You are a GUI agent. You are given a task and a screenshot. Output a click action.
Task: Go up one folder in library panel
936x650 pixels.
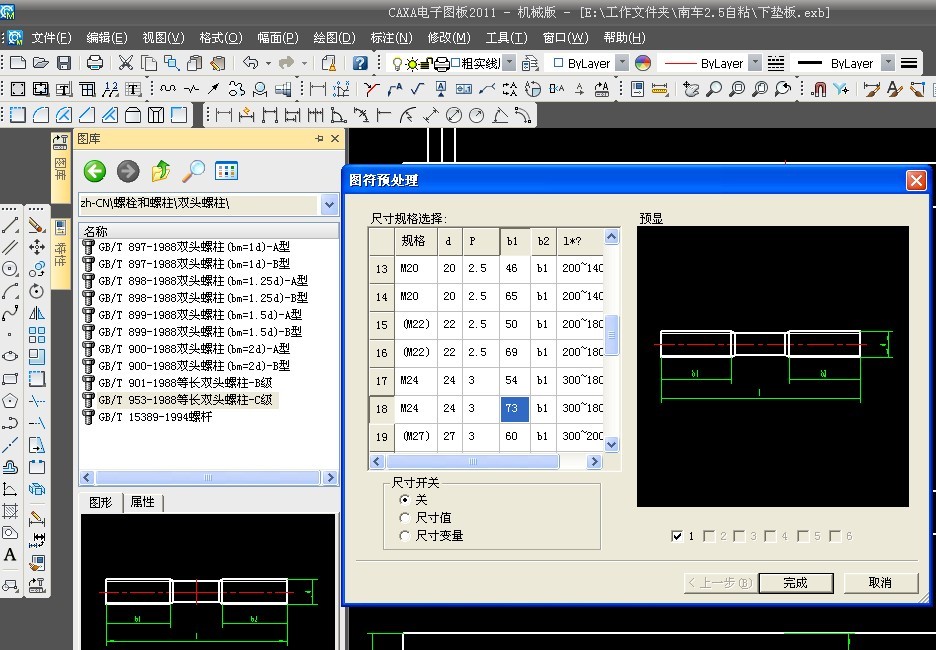(x=160, y=171)
